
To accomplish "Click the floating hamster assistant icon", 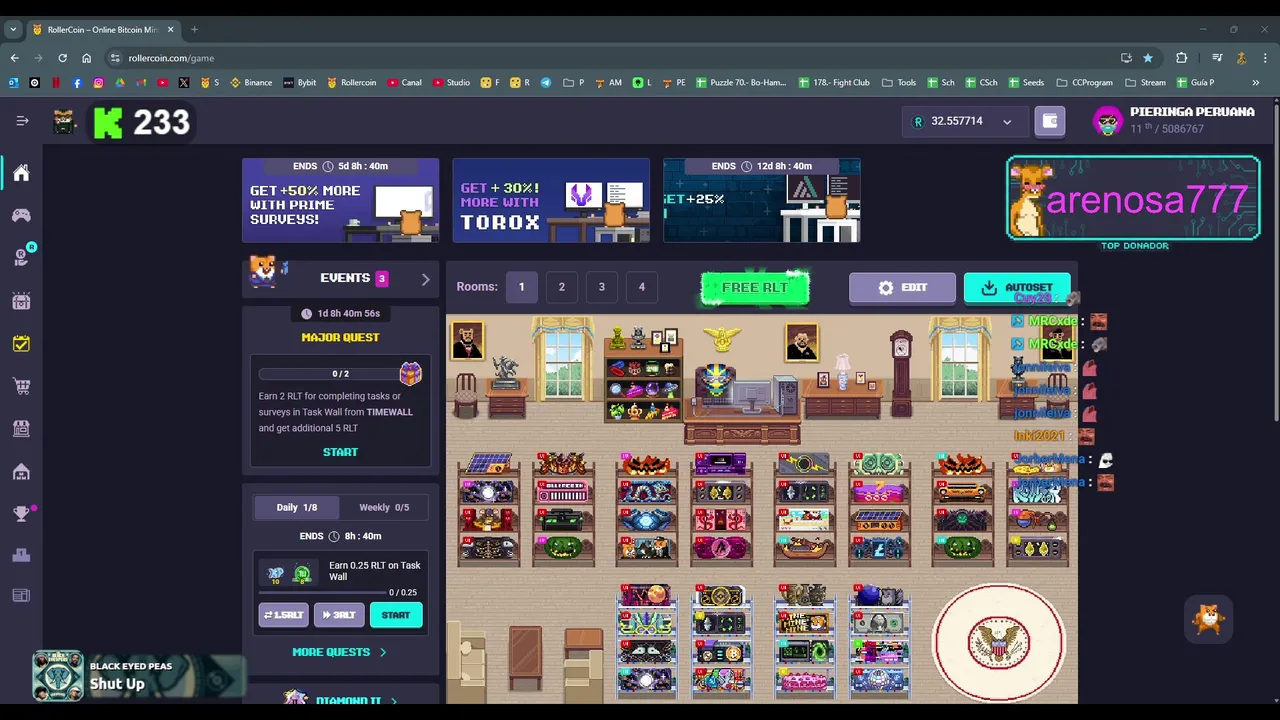I will click(x=1208, y=620).
